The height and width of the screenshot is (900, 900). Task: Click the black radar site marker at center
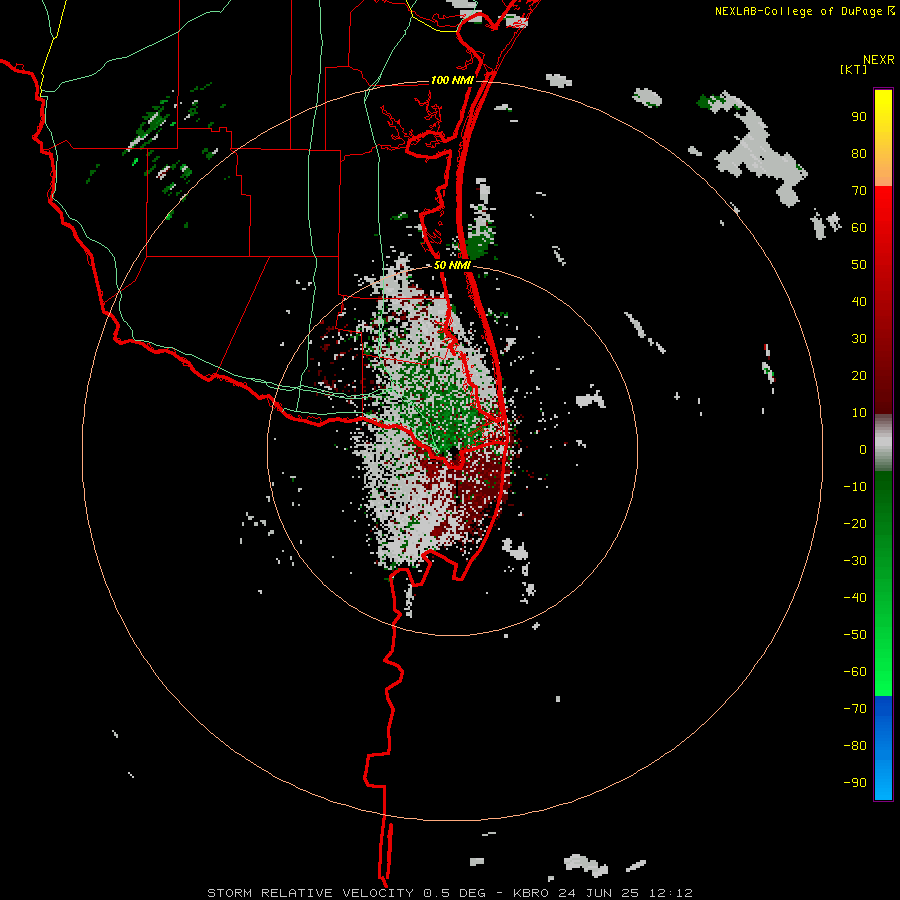pos(453,452)
